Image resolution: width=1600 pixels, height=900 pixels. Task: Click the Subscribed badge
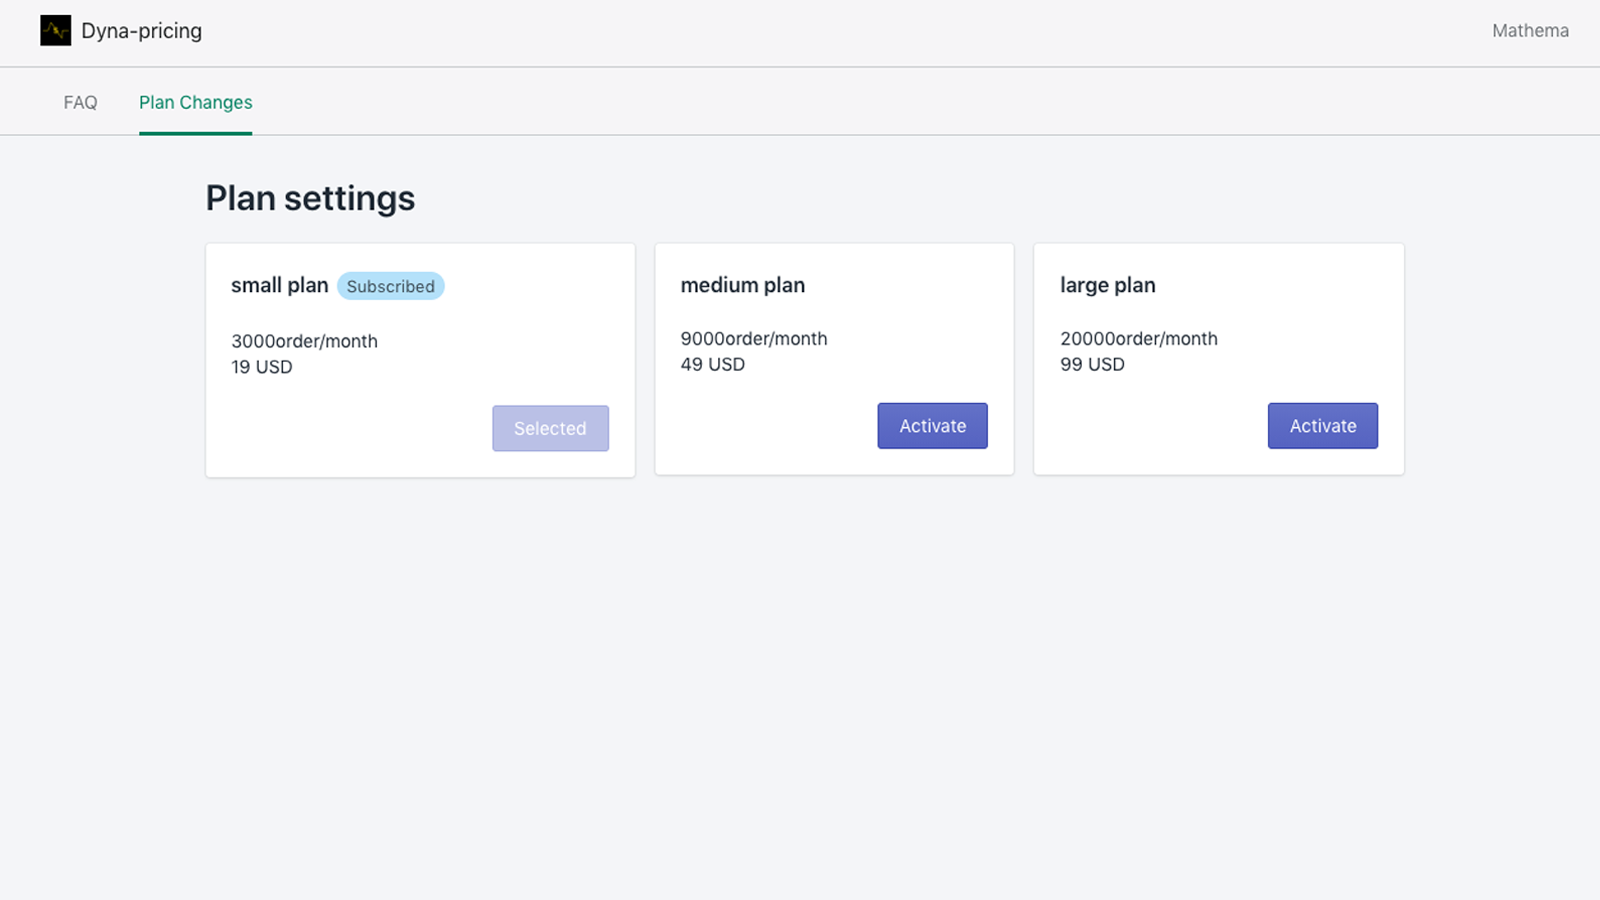pos(390,286)
